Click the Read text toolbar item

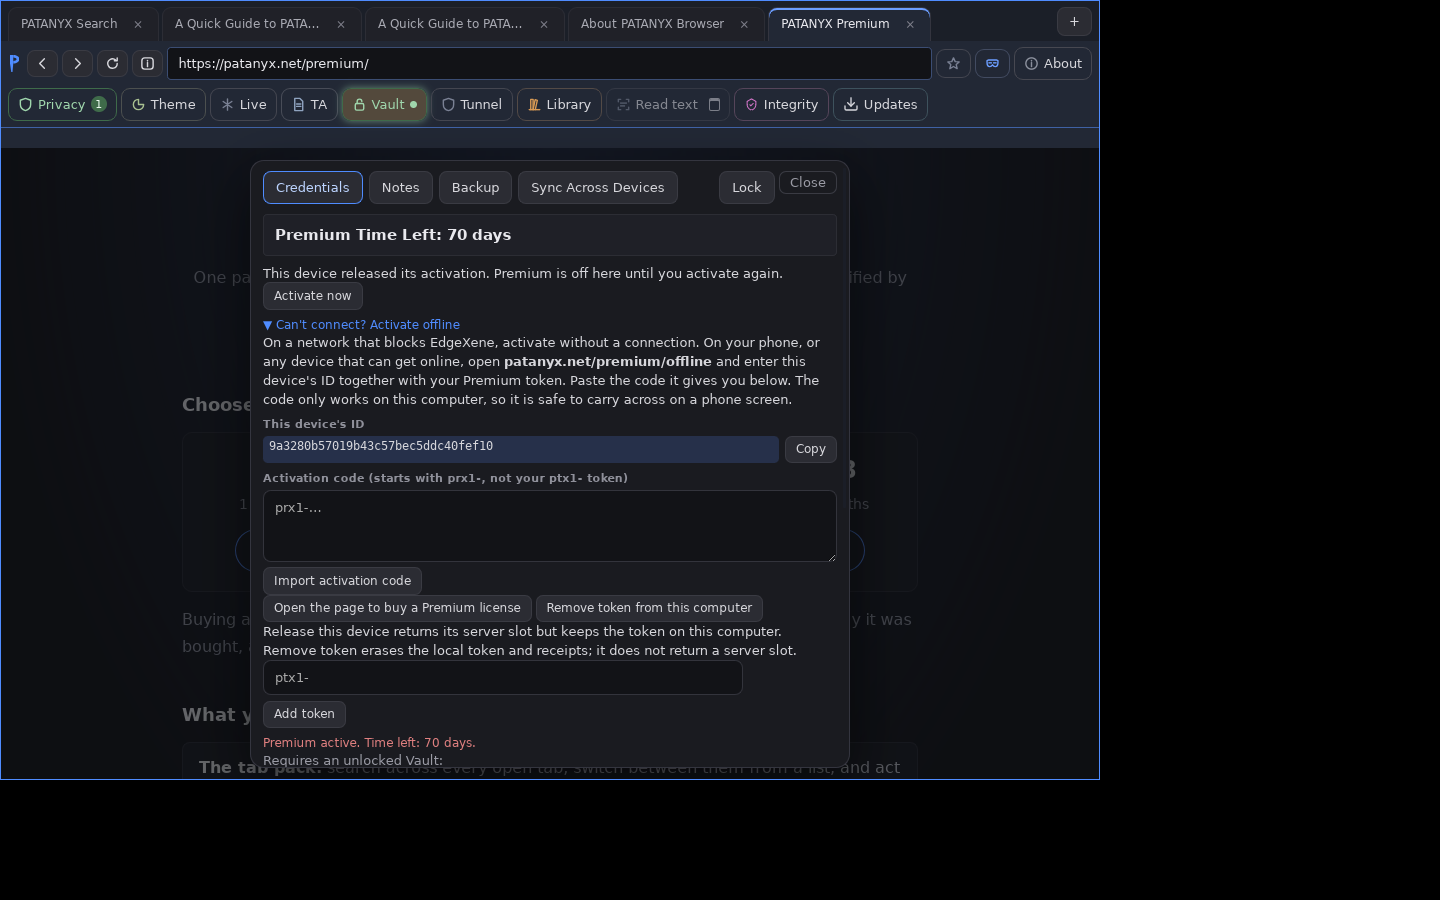[x=656, y=104]
